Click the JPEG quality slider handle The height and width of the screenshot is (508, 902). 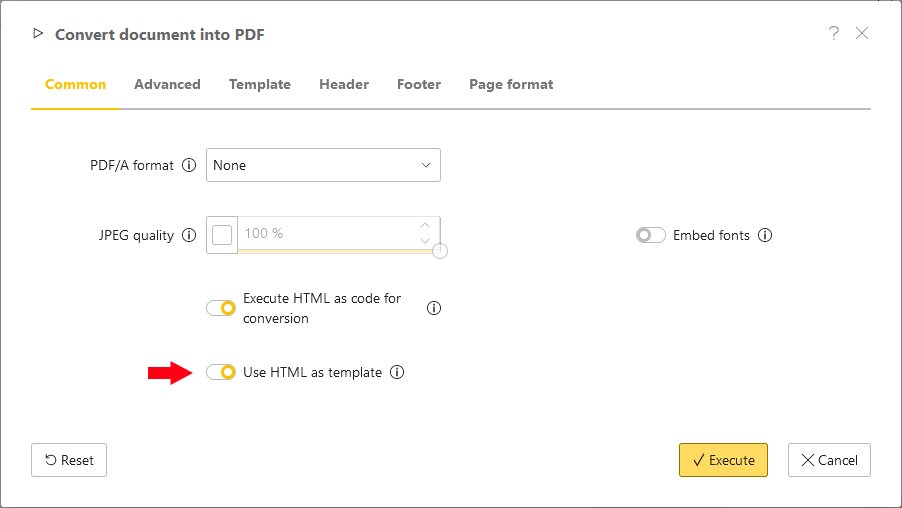(x=440, y=251)
